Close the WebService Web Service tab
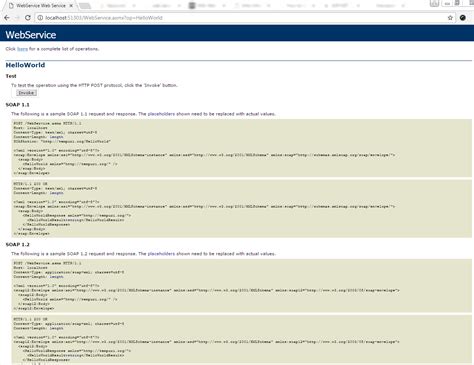Image resolution: width=474 pixels, height=365 pixels. click(x=71, y=6)
